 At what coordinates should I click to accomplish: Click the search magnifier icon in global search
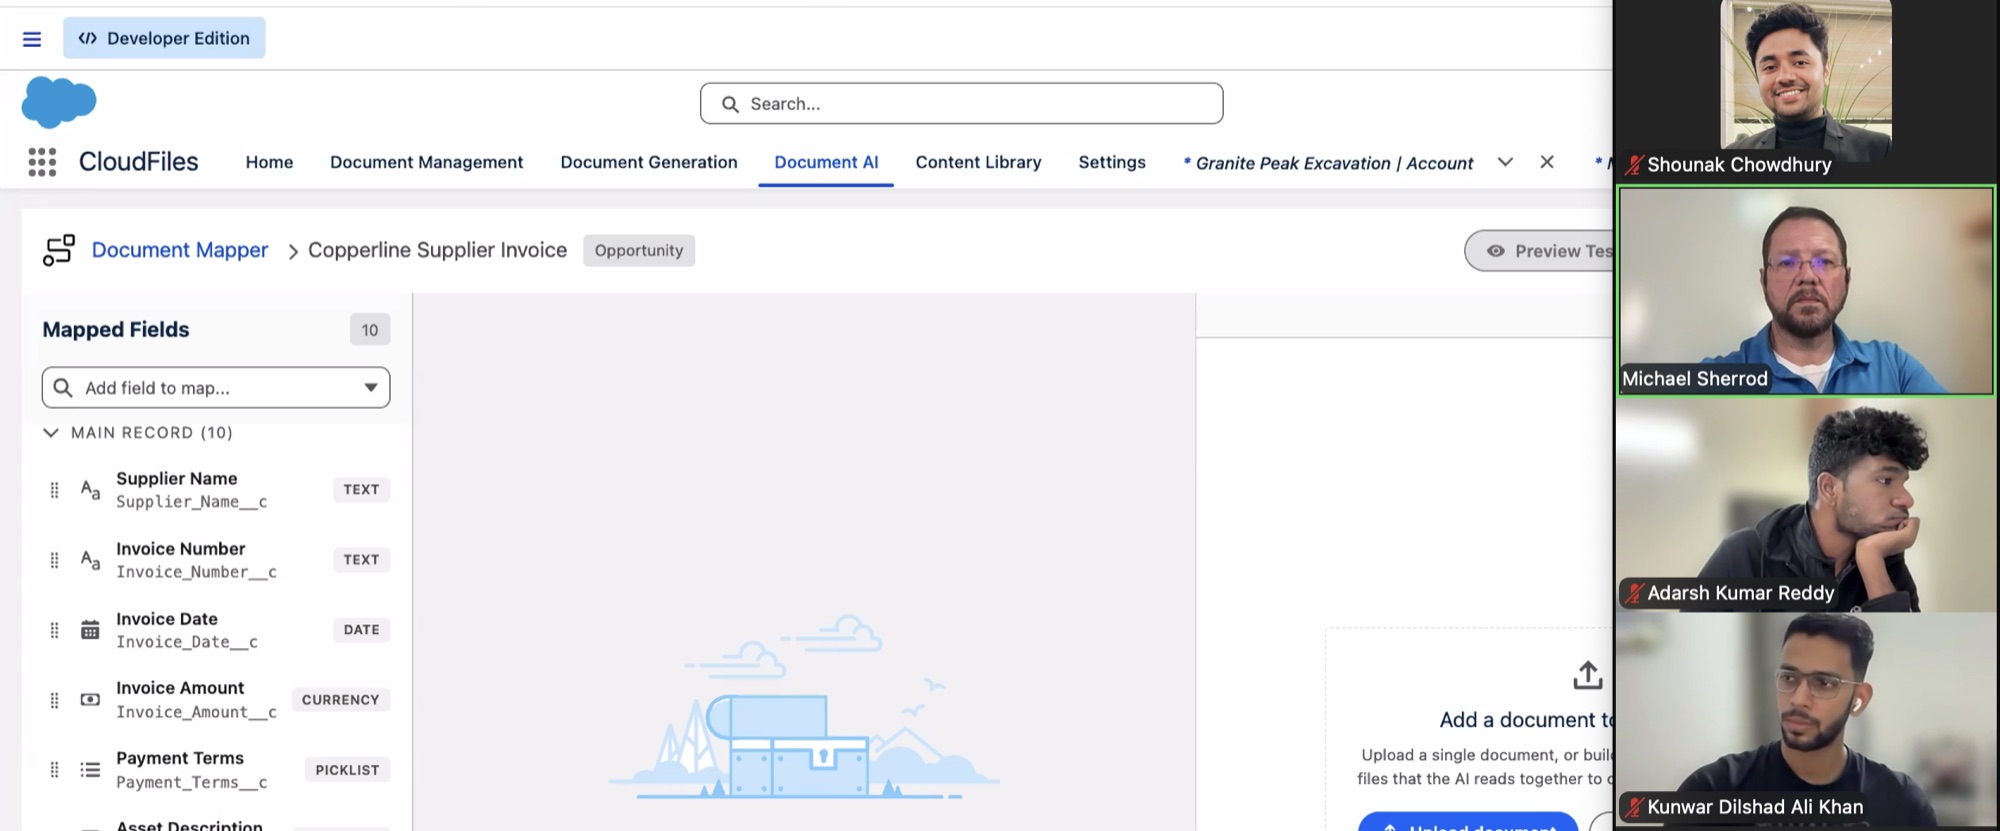click(x=730, y=104)
